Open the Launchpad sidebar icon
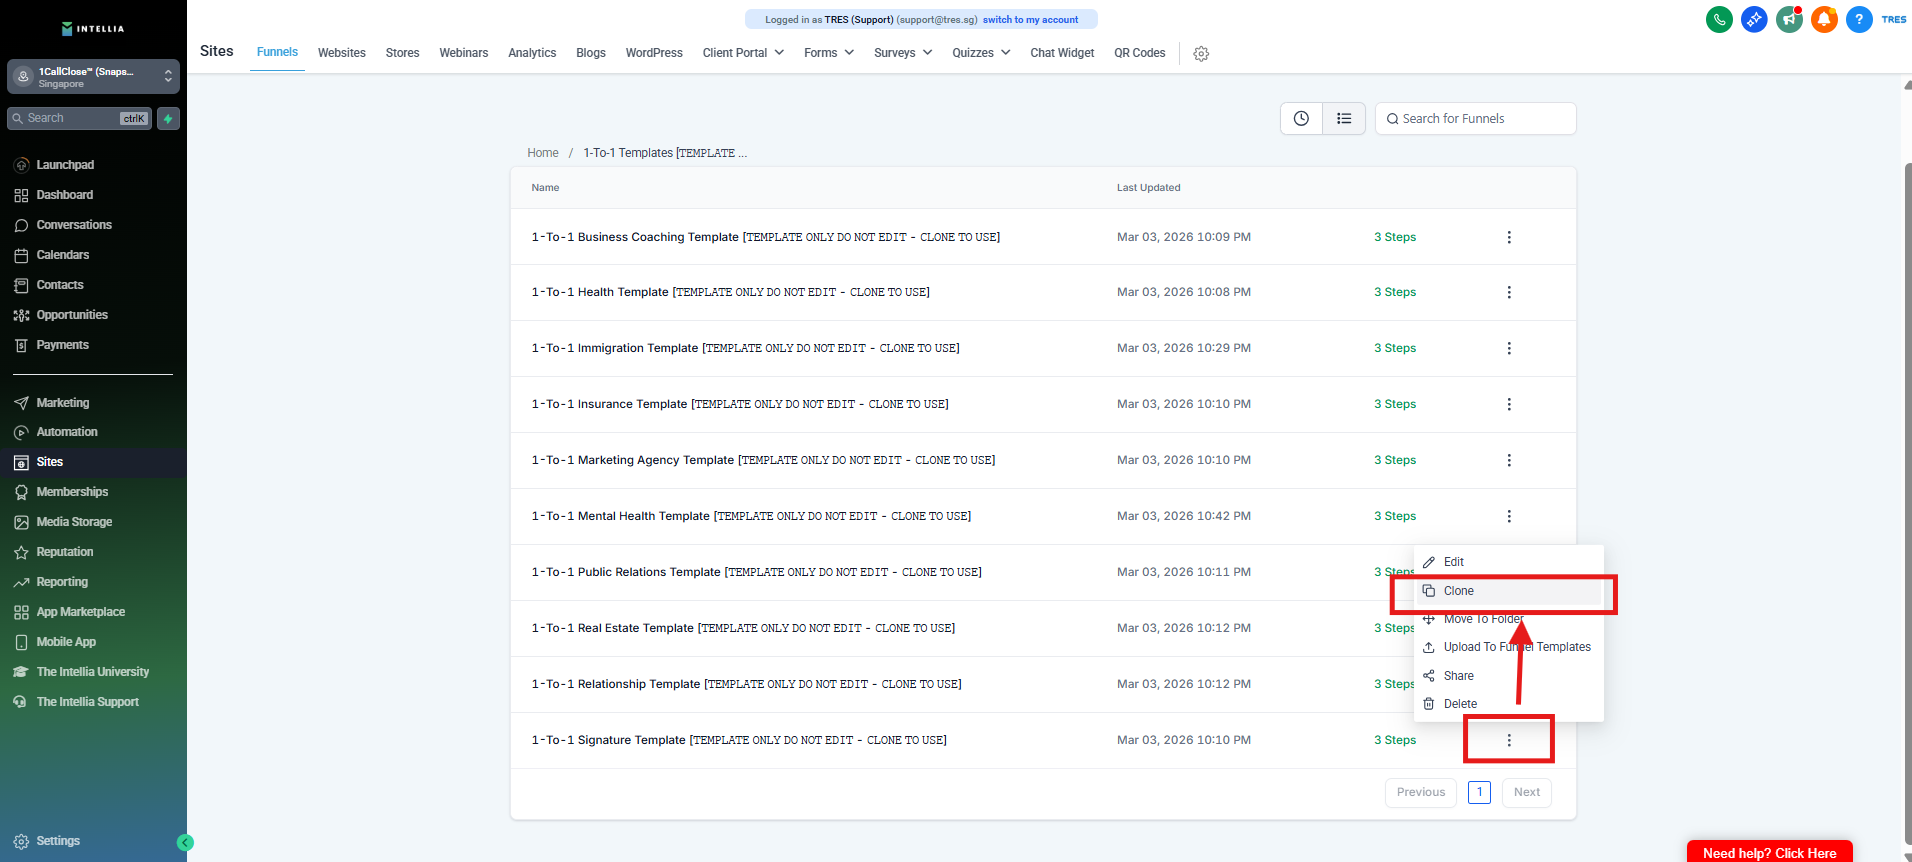The image size is (1912, 862). pyautogui.click(x=21, y=165)
